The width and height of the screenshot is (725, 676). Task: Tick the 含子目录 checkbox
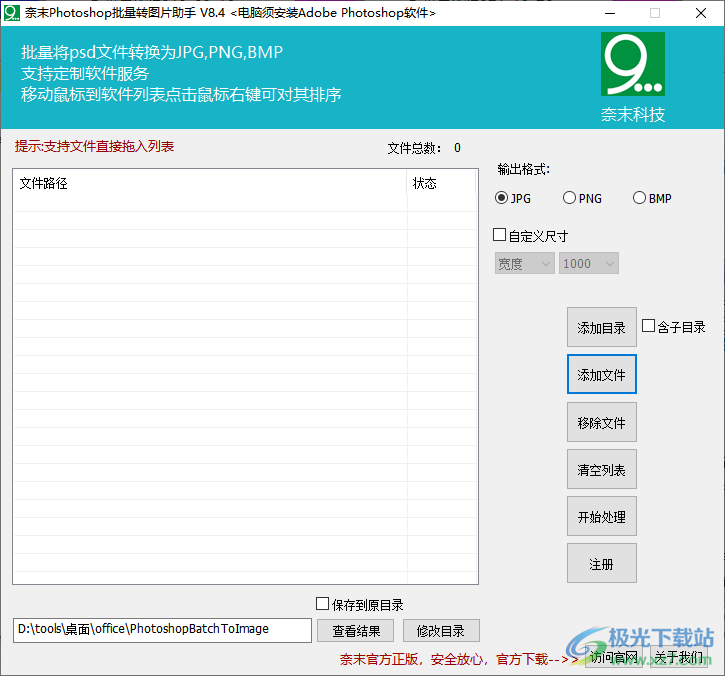click(x=648, y=326)
